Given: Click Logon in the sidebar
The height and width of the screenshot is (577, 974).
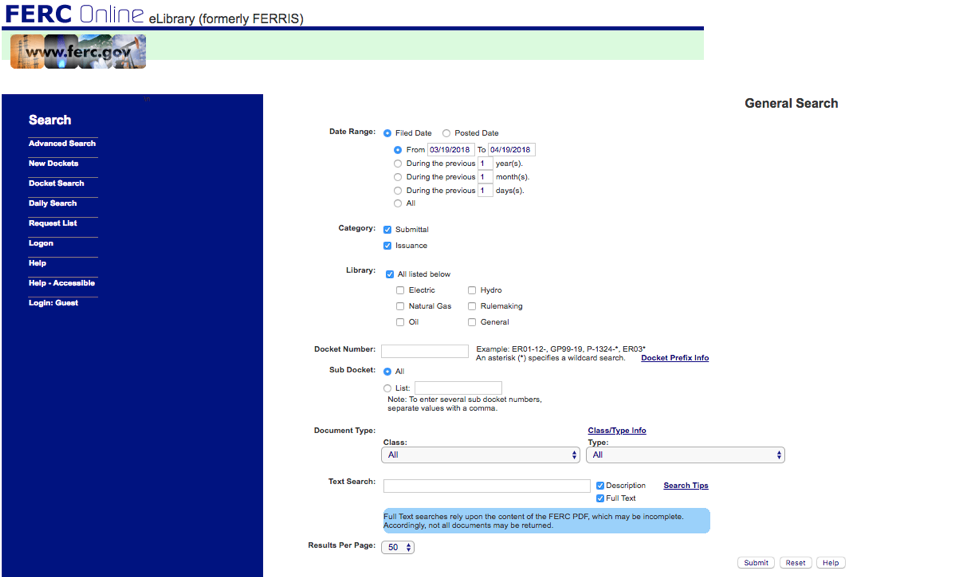Looking at the screenshot, I should click(x=41, y=243).
